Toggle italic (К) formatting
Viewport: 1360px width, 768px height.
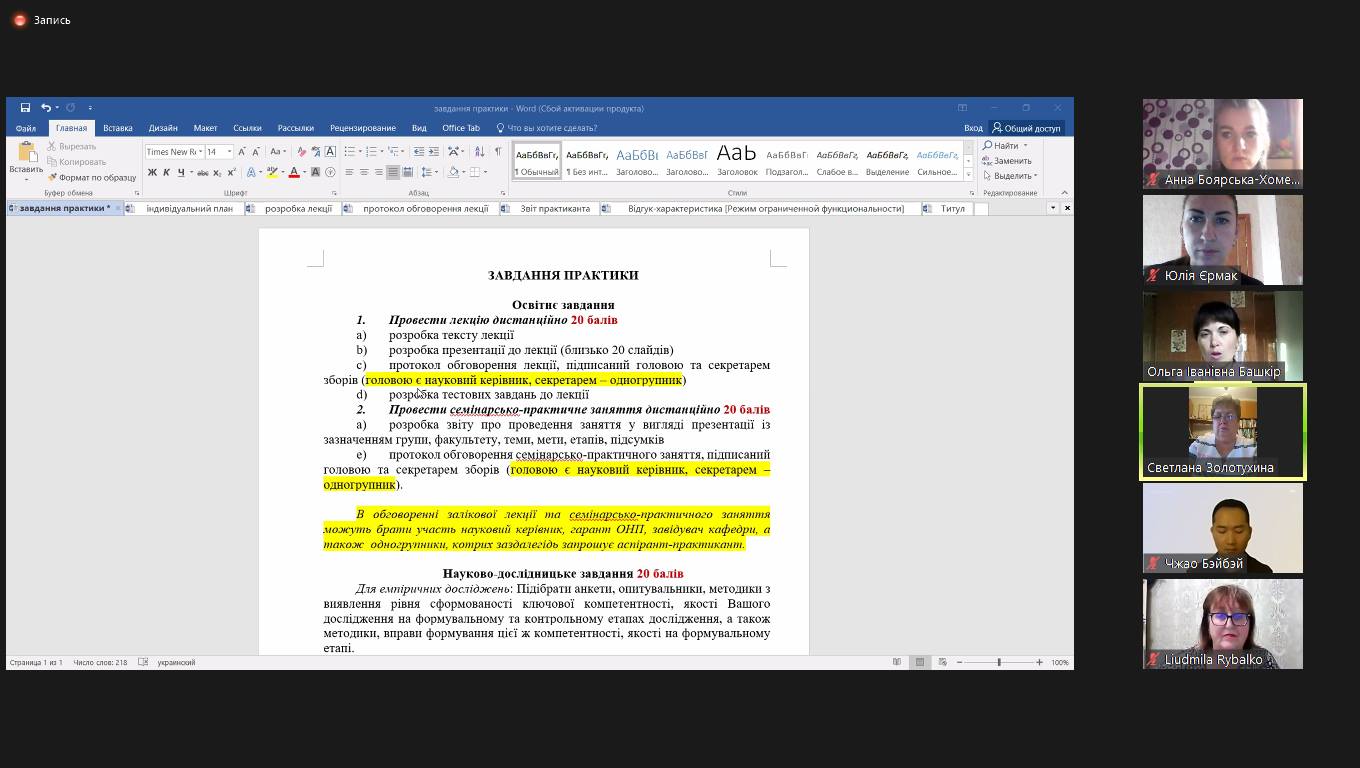[x=166, y=173]
